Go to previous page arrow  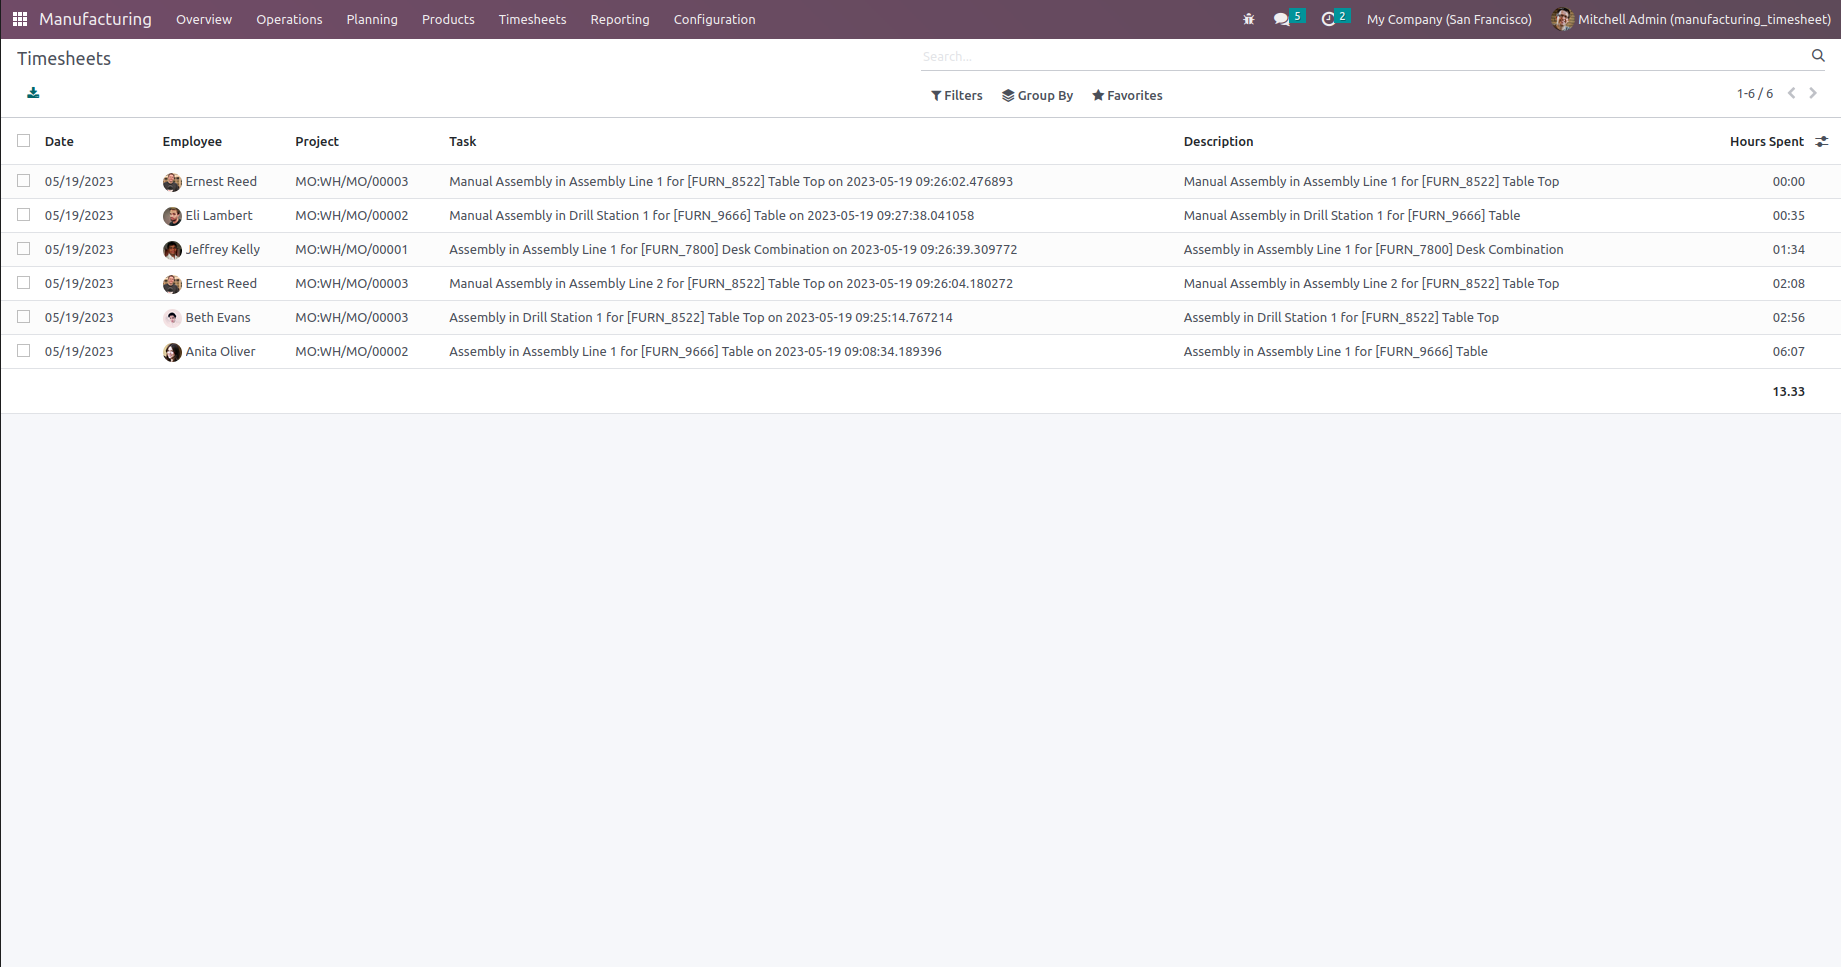[x=1792, y=93]
